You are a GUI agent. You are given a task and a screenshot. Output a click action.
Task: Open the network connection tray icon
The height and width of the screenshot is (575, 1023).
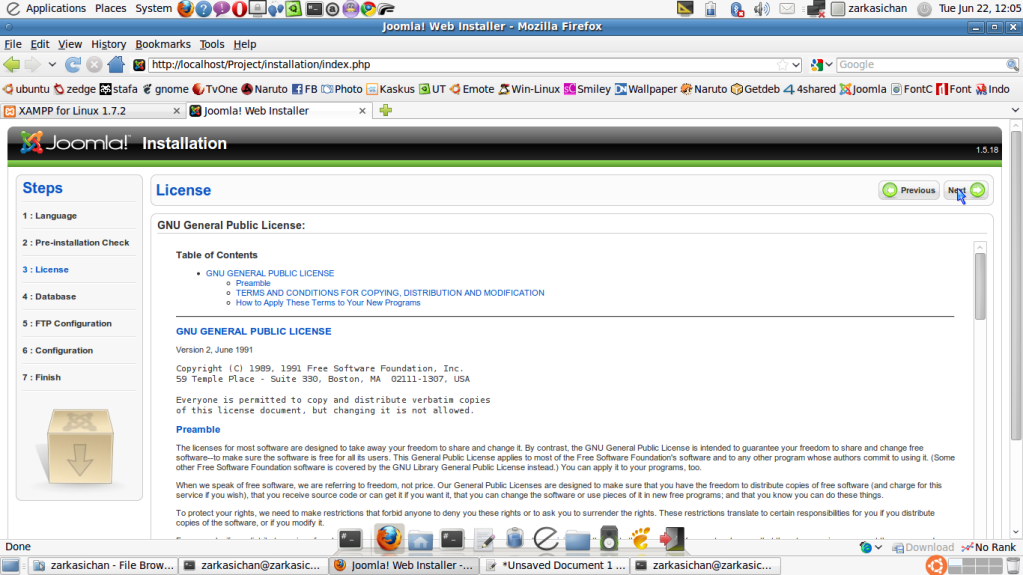point(816,8)
